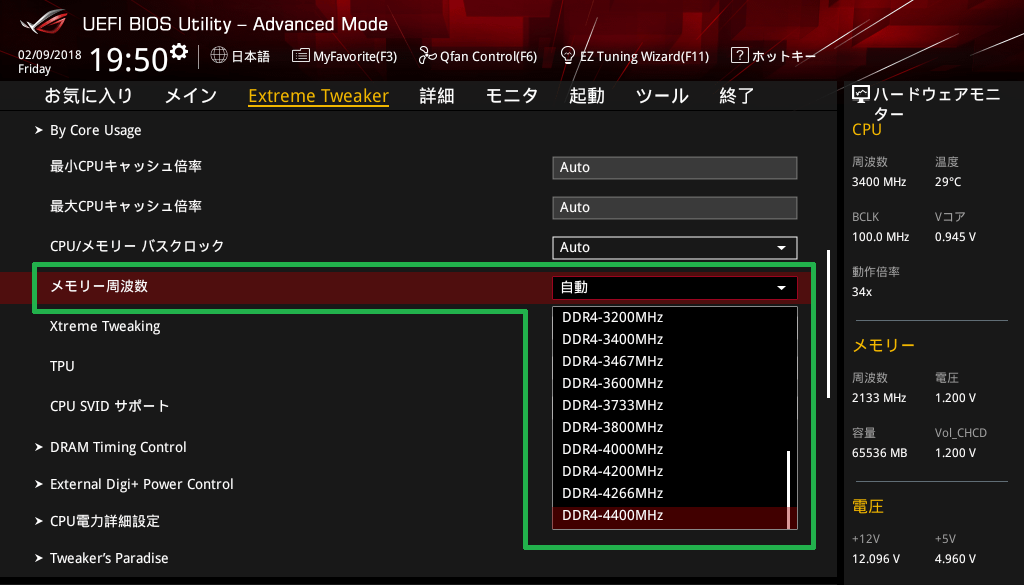This screenshot has height=585, width=1024.
Task: Change language via 日本語 button
Action: [x=240, y=56]
